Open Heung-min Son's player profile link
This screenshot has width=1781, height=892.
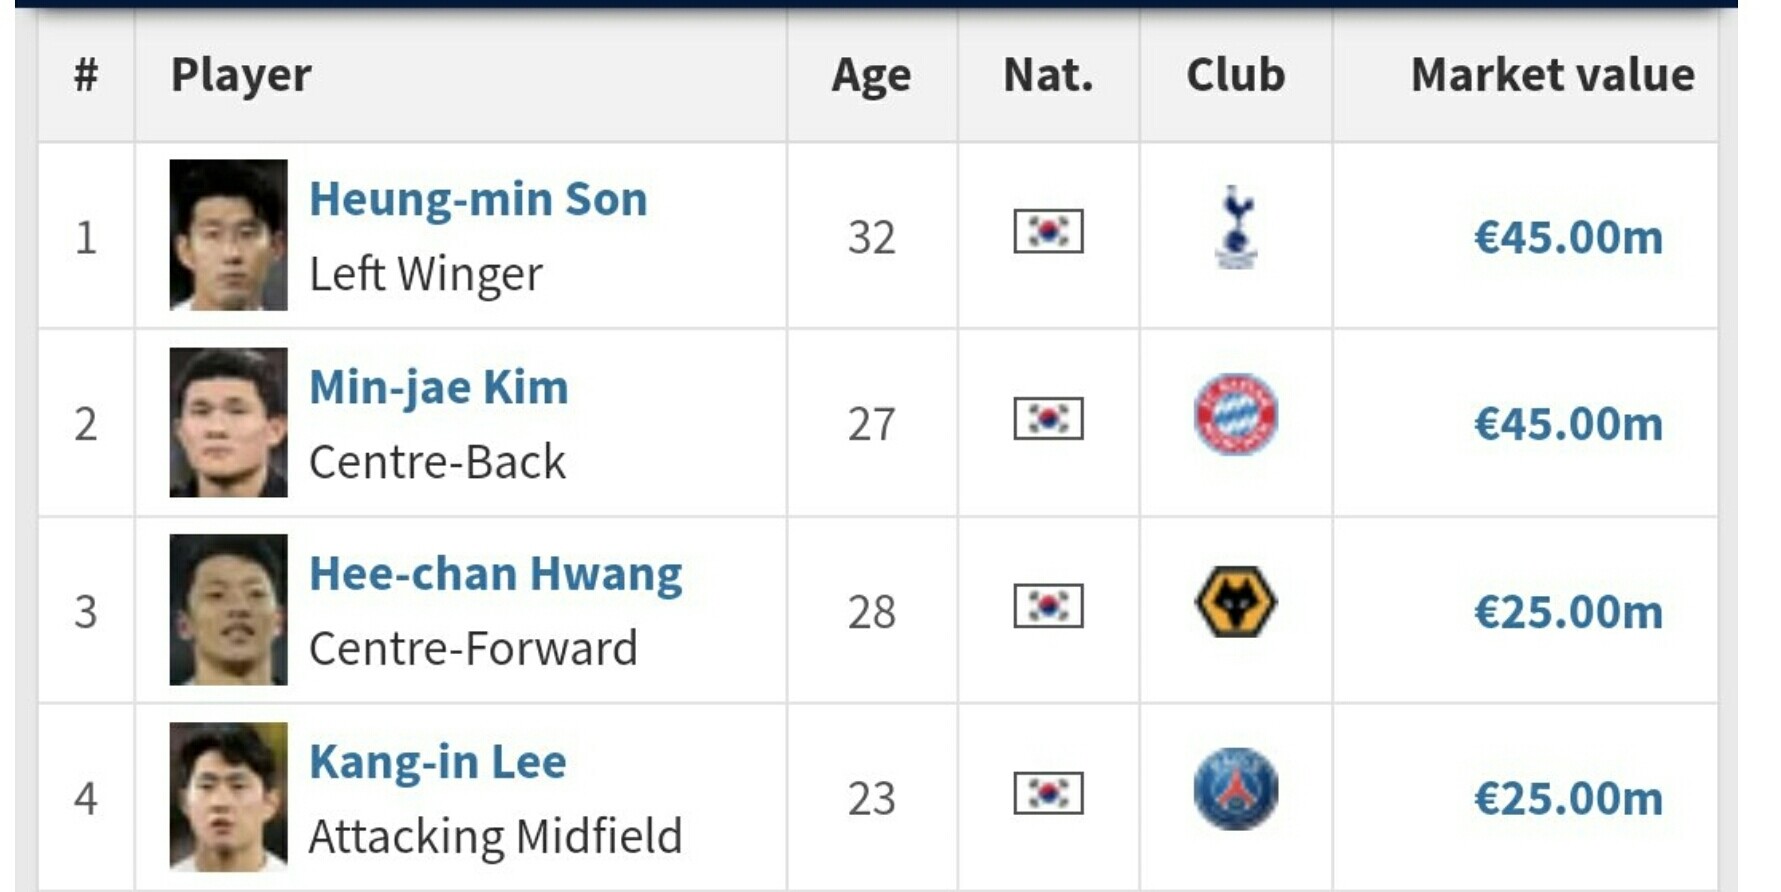(x=478, y=199)
